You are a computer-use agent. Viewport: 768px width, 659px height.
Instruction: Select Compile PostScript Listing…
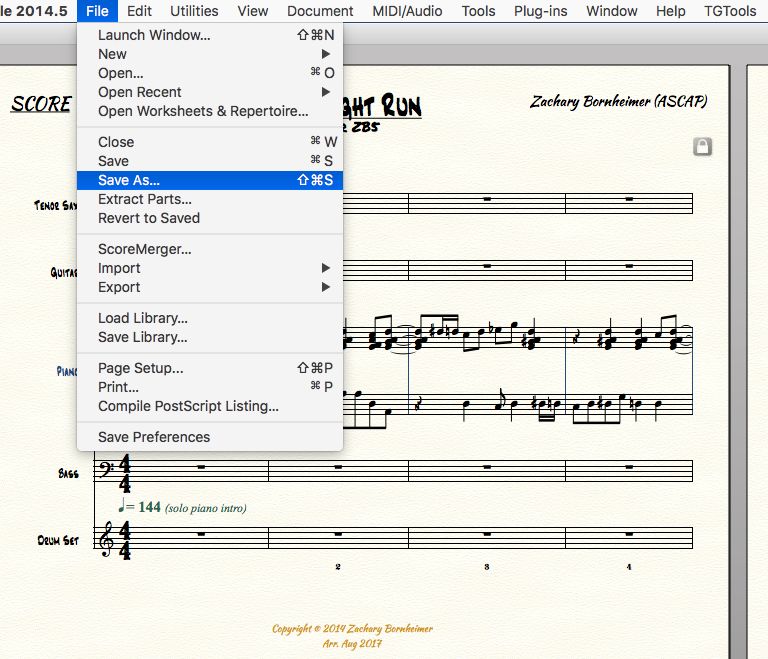pyautogui.click(x=188, y=406)
